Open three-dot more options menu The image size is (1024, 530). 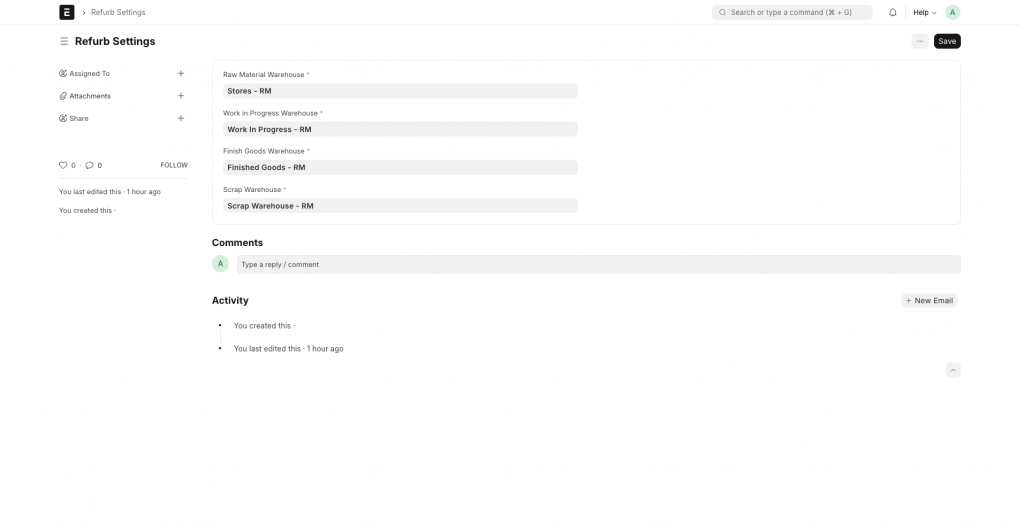point(919,41)
